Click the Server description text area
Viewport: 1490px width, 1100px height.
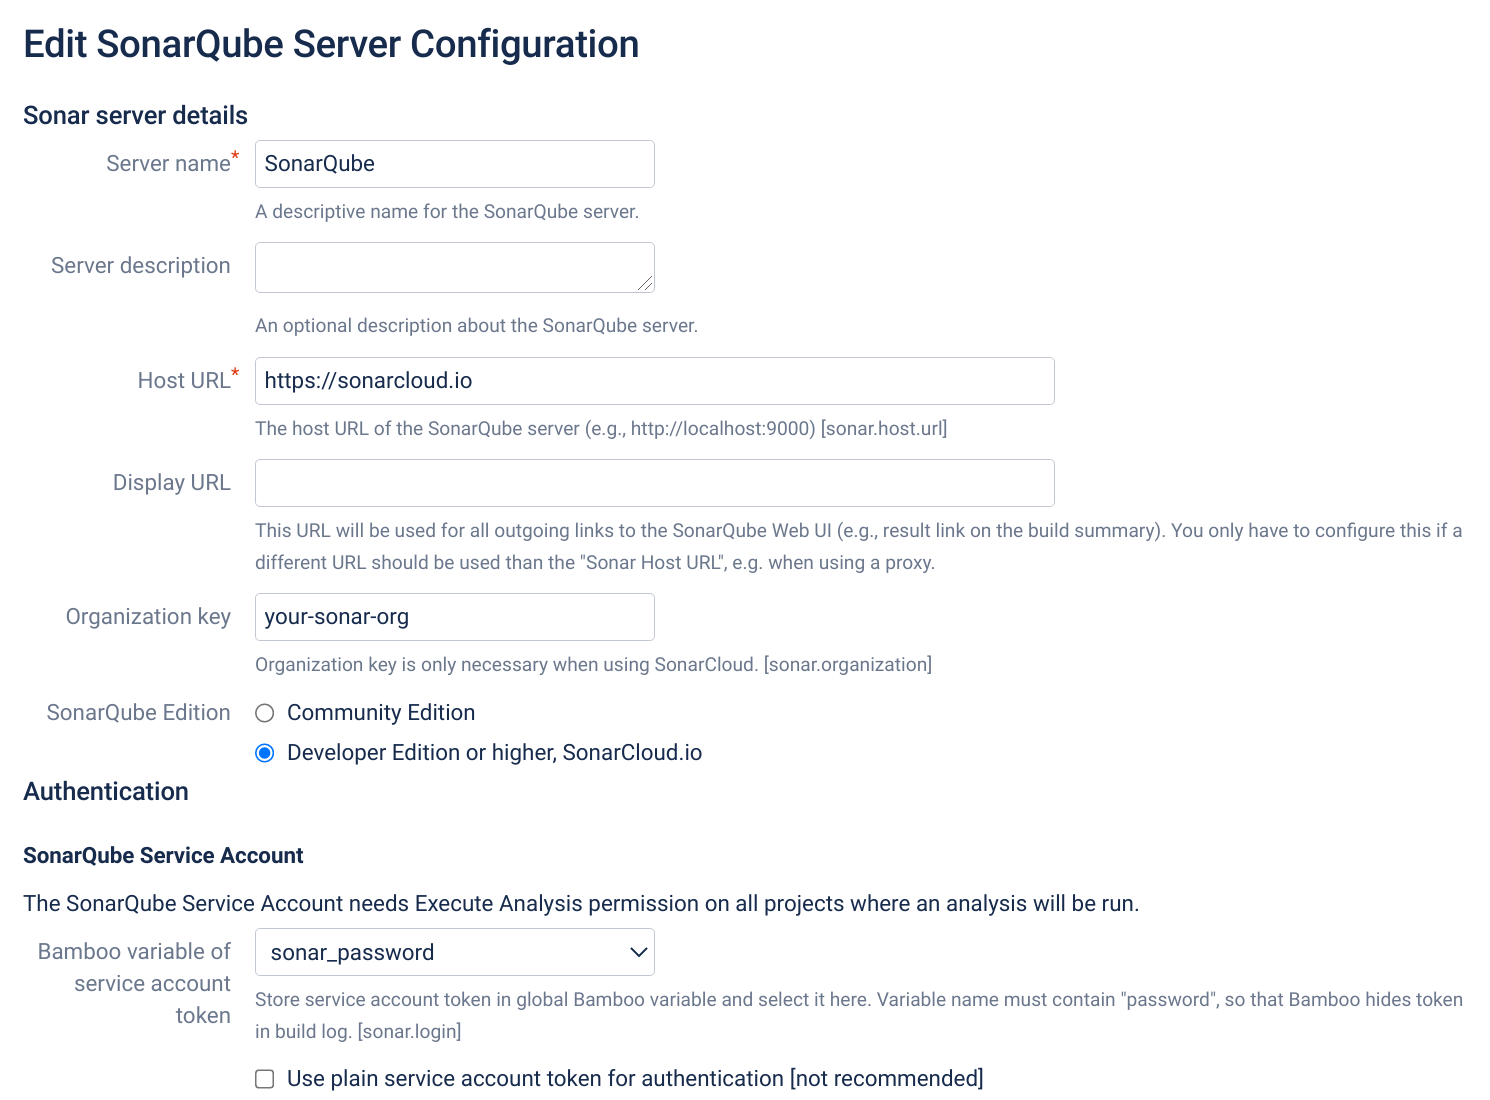pyautogui.click(x=454, y=267)
